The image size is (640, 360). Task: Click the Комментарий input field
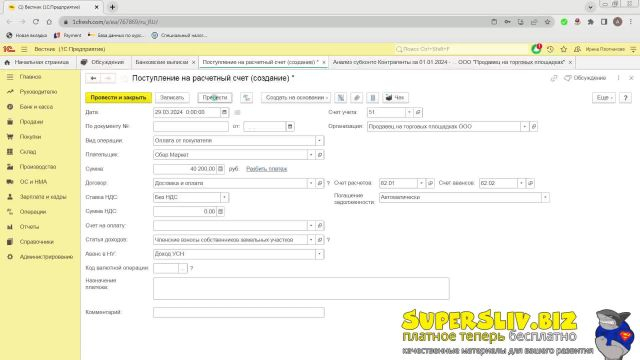(x=239, y=312)
